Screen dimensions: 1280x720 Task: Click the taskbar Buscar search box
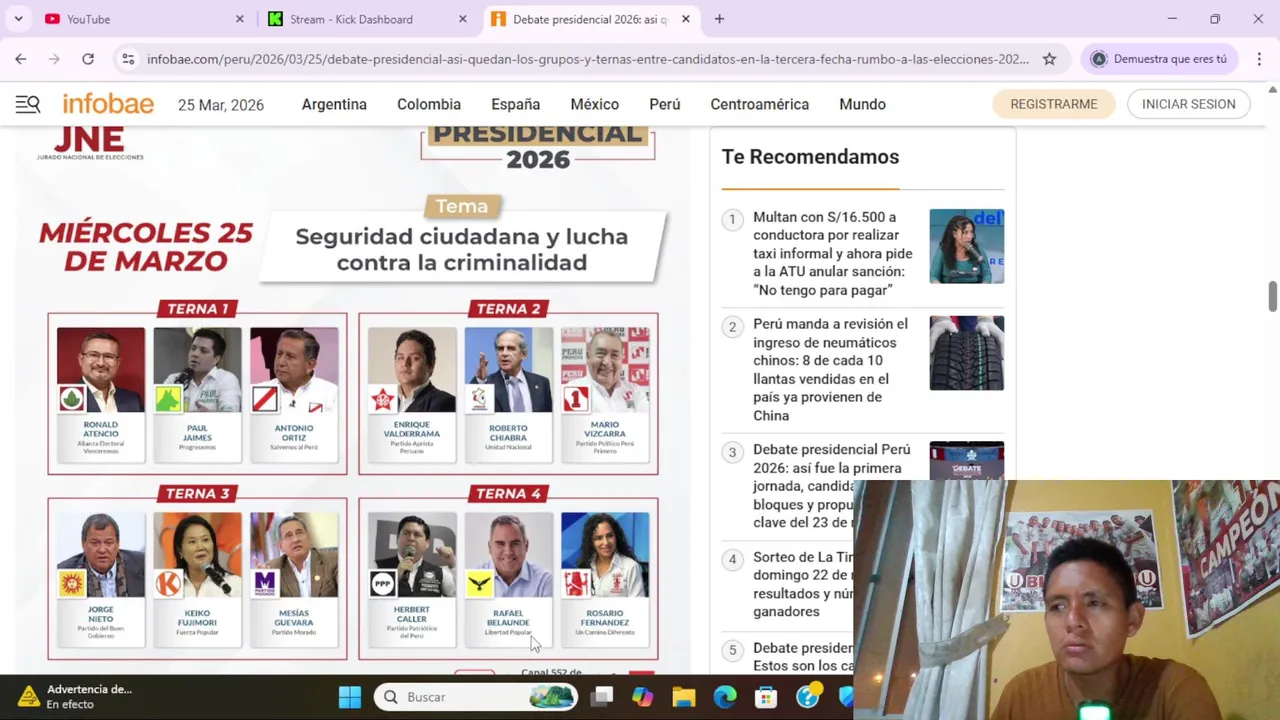(x=477, y=697)
